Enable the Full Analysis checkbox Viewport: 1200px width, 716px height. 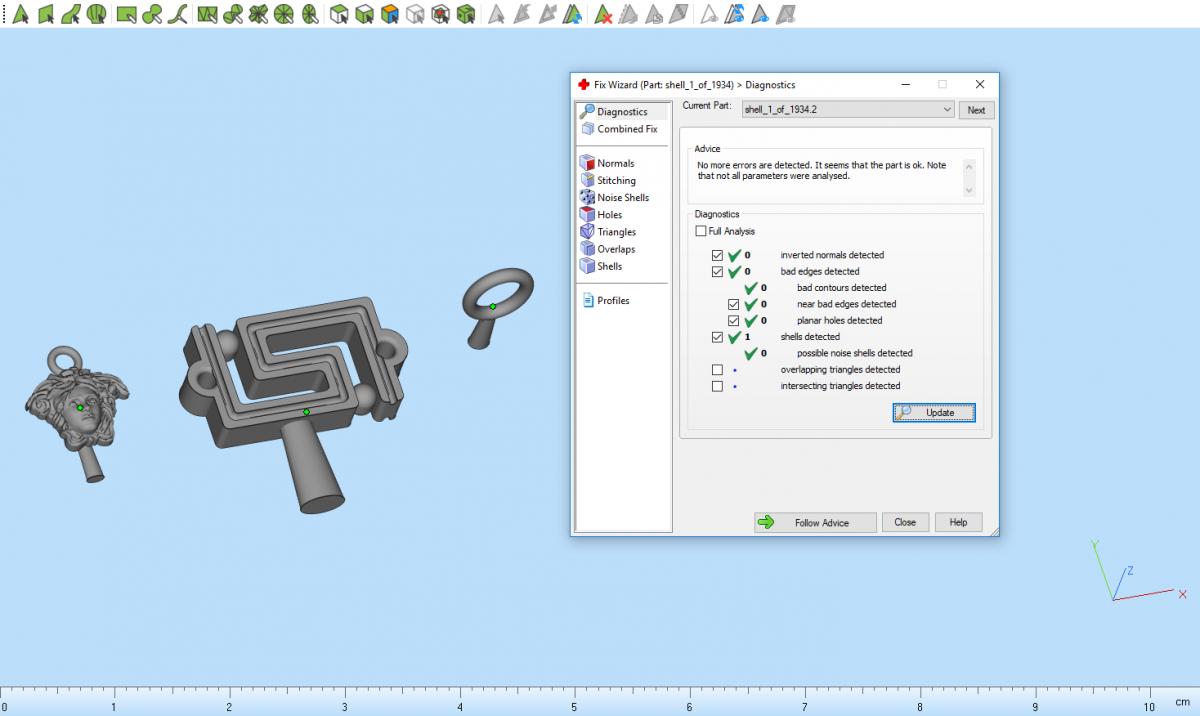tap(701, 232)
